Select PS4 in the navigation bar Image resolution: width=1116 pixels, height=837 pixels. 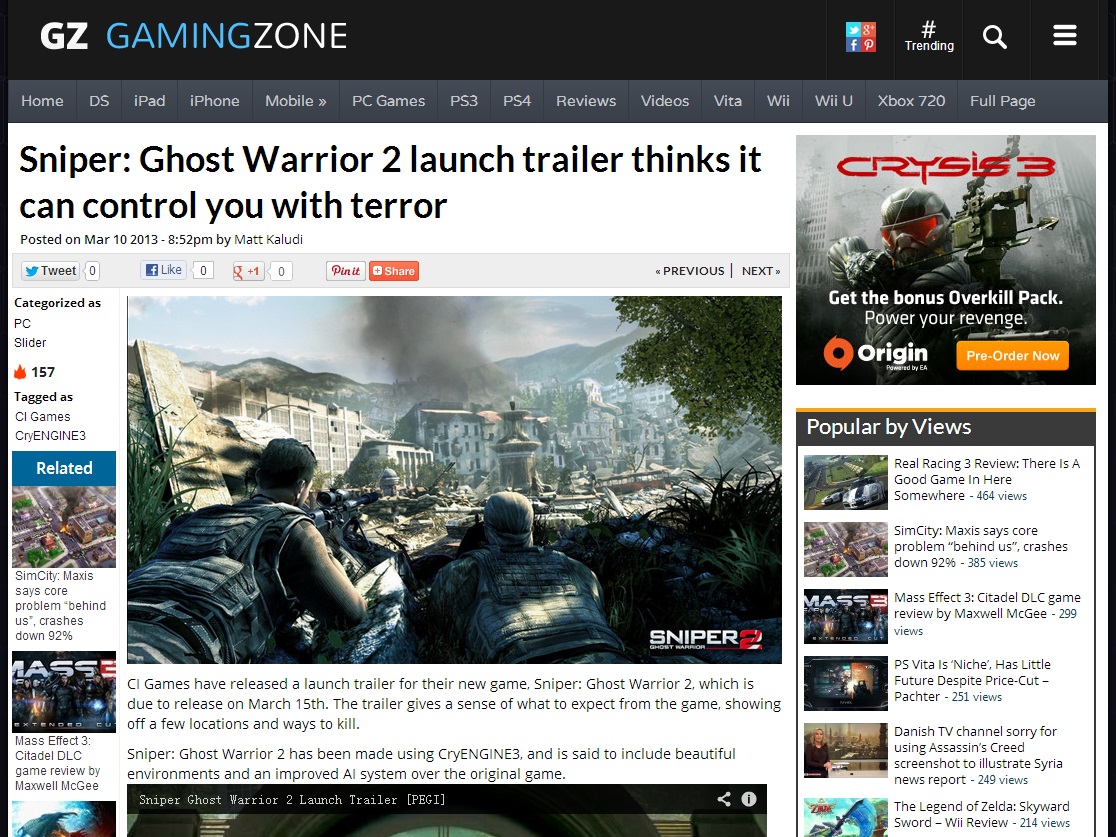pos(517,101)
